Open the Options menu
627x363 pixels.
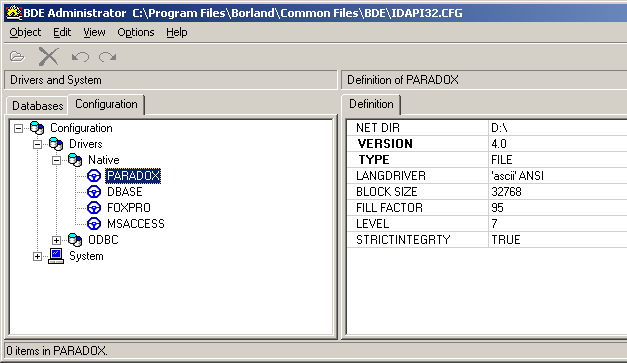pyautogui.click(x=136, y=32)
